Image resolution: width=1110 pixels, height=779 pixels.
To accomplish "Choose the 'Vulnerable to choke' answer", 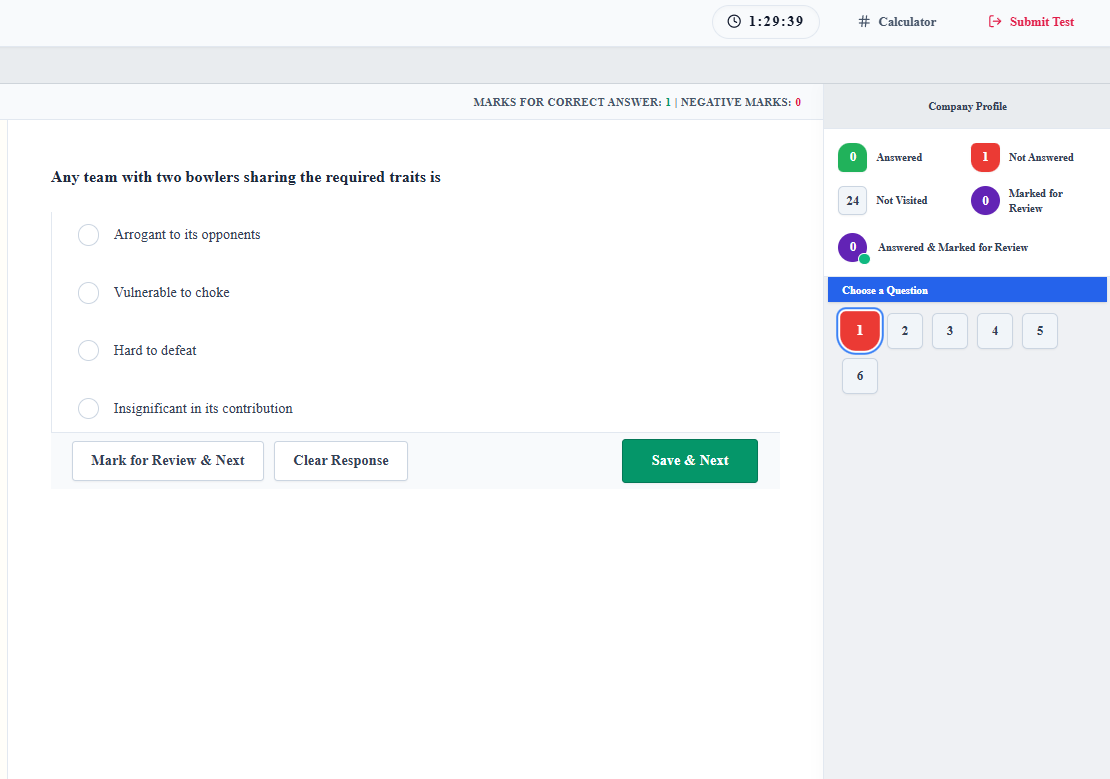I will 88,293.
